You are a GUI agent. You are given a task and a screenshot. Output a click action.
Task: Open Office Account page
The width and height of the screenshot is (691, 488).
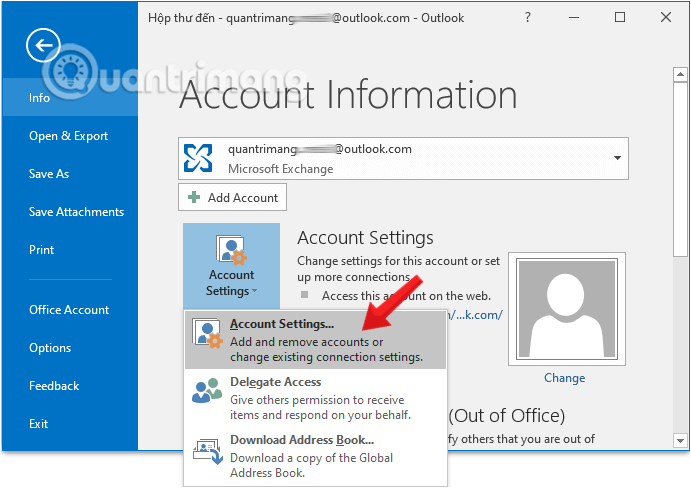70,309
